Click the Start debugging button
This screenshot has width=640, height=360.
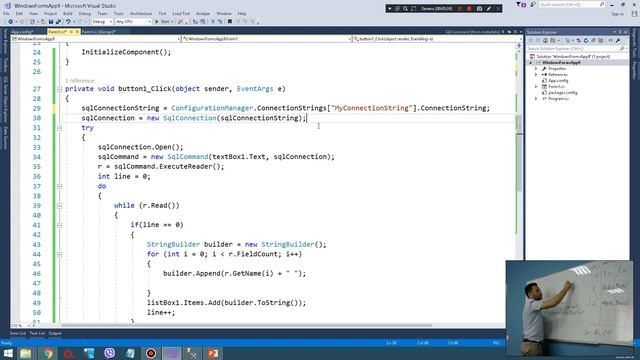[x=163, y=22]
